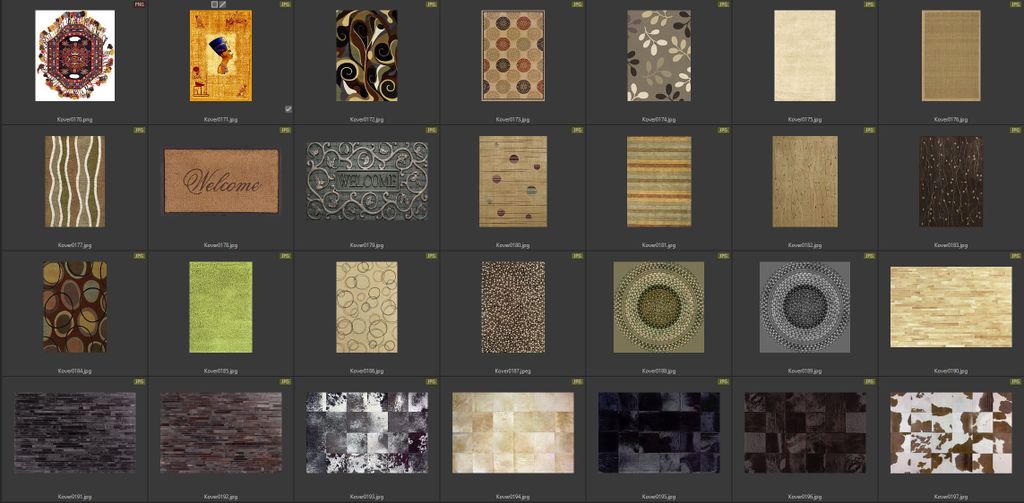Click the Kover0186.jpg filename label
The image size is (1024, 503).
367,371
